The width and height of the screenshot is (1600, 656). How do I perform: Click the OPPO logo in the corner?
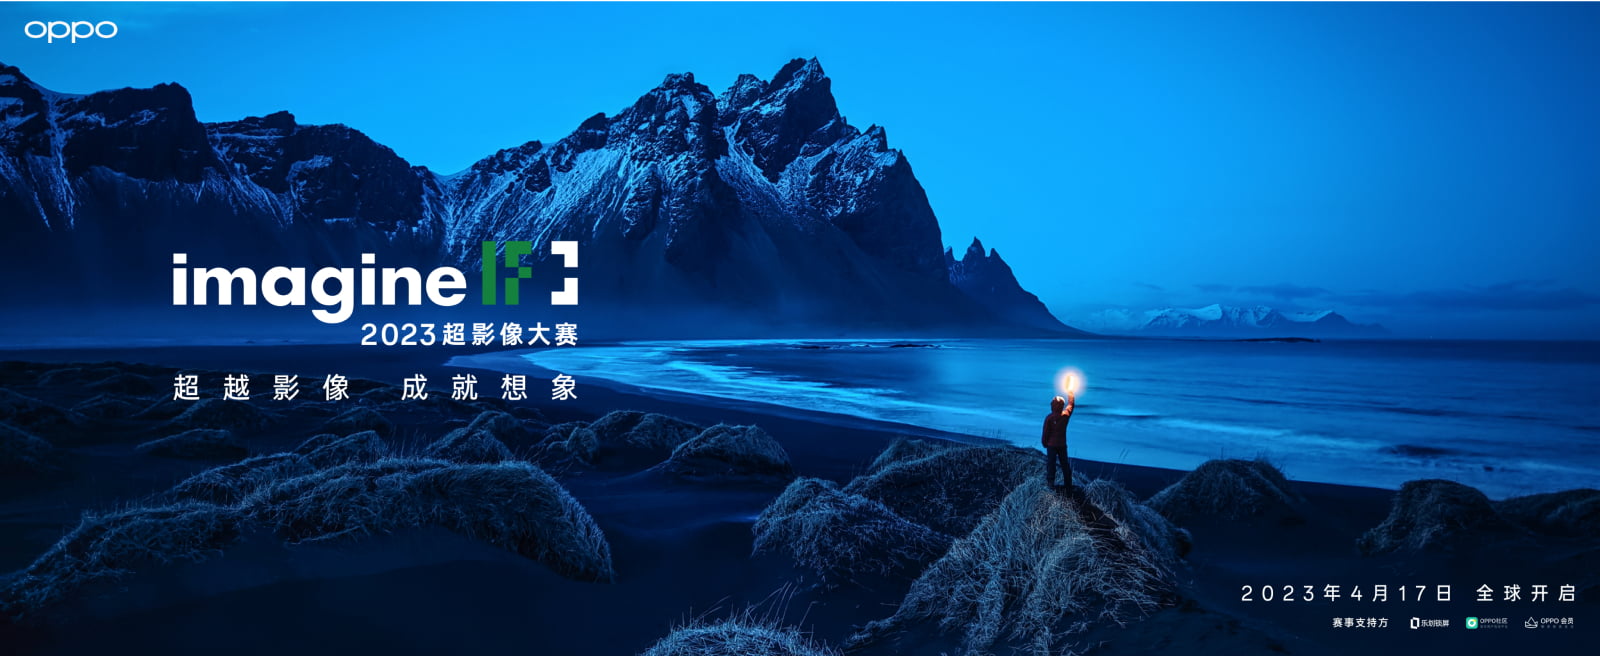coord(71,31)
